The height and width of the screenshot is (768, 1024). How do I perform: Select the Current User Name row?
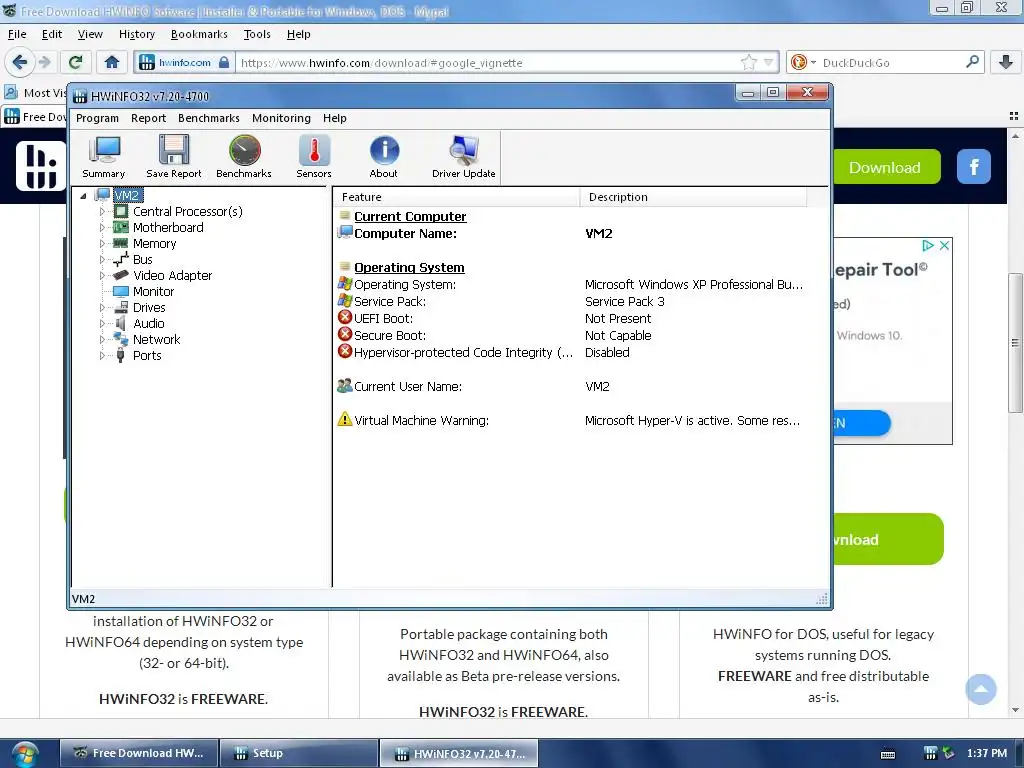[571, 387]
